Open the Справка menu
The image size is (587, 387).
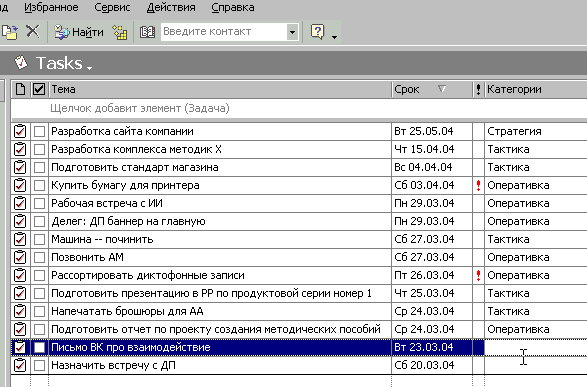point(233,7)
